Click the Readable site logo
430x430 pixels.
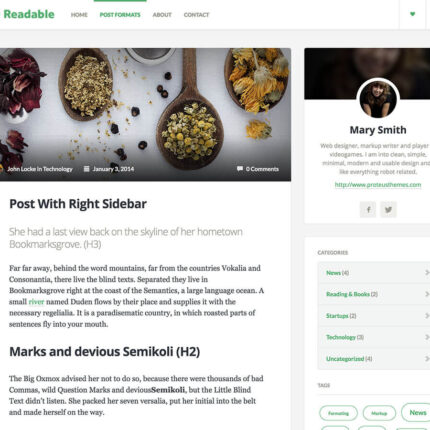[28, 14]
